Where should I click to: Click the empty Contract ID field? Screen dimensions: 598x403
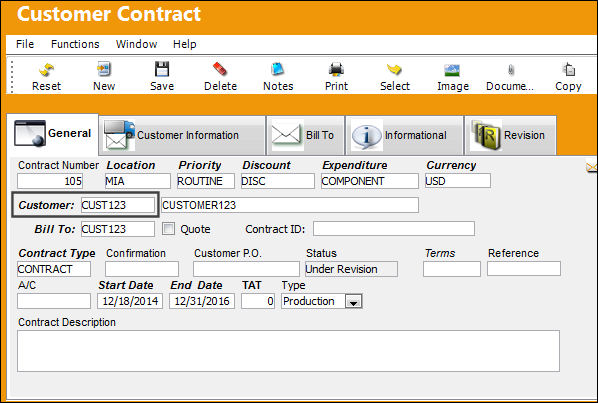(394, 229)
